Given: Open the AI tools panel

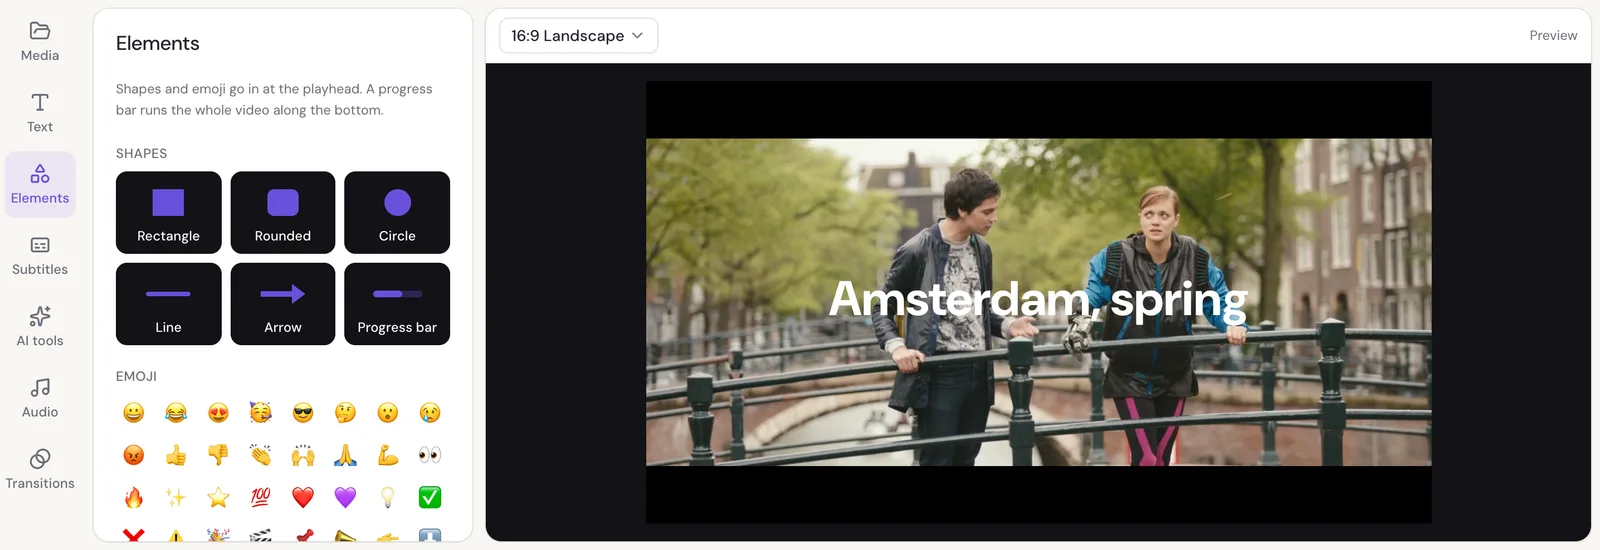Looking at the screenshot, I should pyautogui.click(x=40, y=327).
